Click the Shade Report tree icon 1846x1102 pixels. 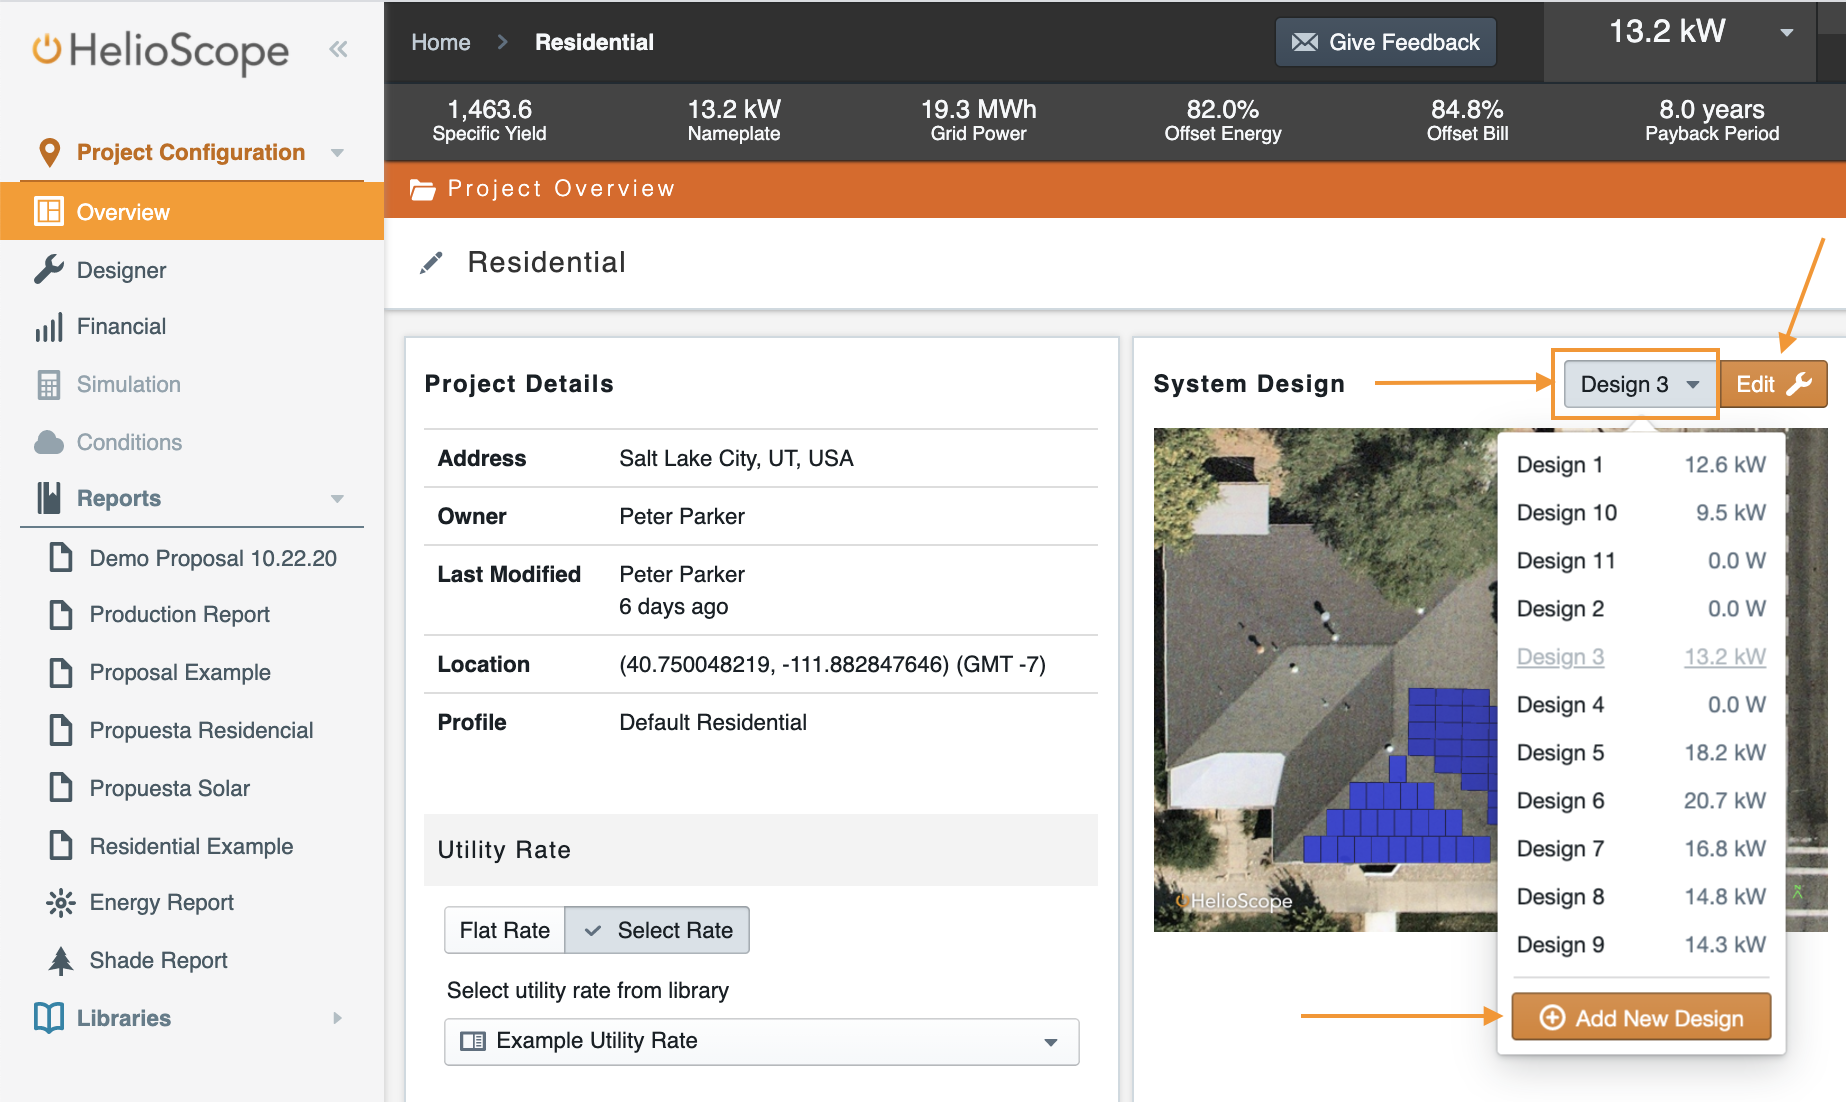(61, 960)
